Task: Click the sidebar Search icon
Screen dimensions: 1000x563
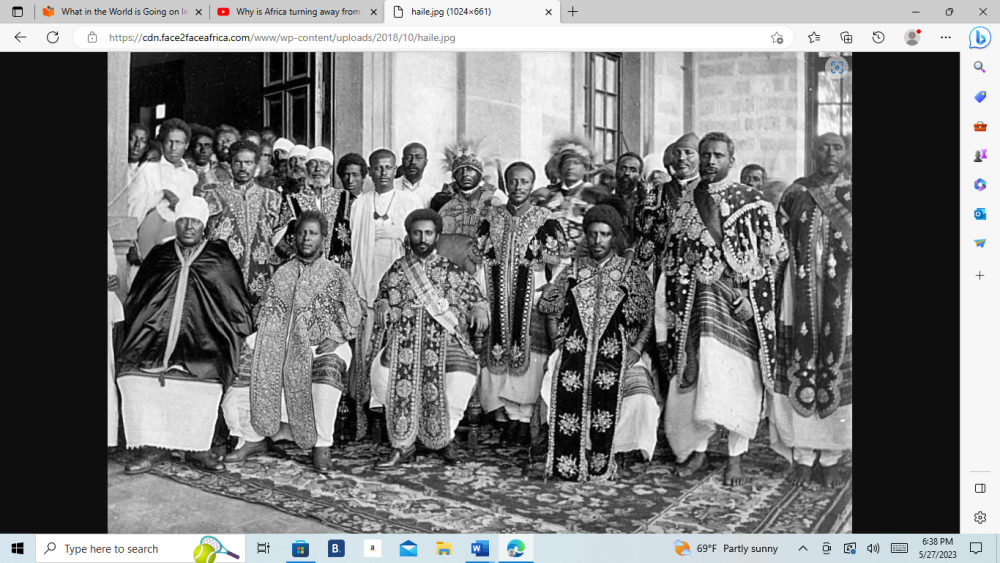Action: [980, 67]
